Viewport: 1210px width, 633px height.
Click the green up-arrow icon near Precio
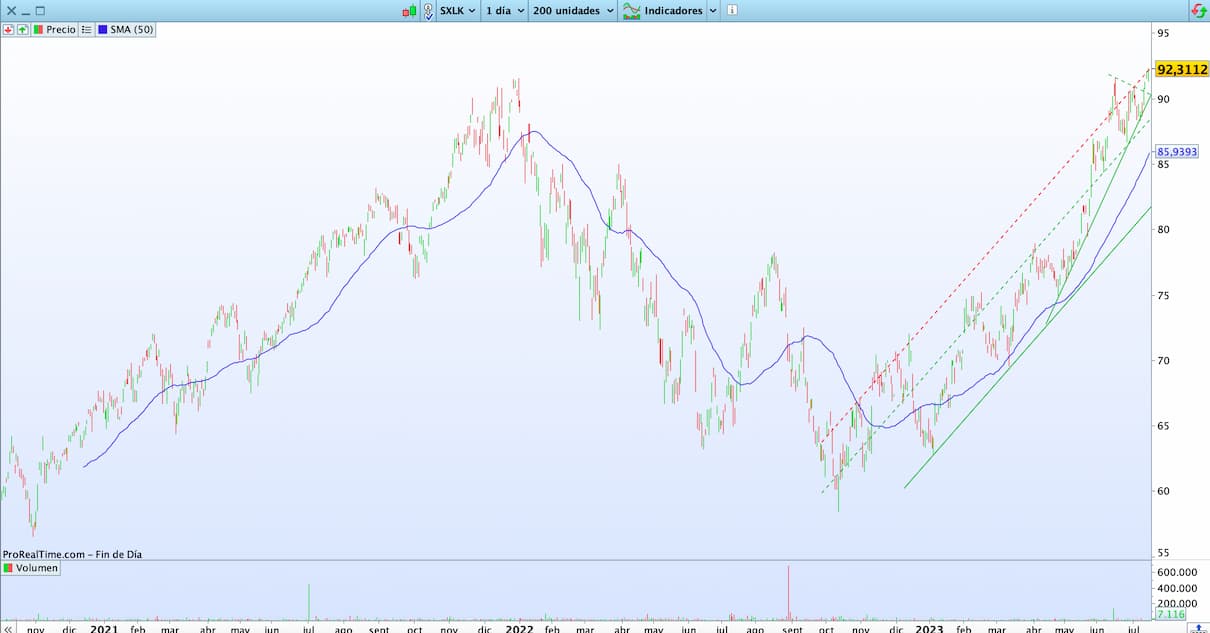(x=22, y=30)
